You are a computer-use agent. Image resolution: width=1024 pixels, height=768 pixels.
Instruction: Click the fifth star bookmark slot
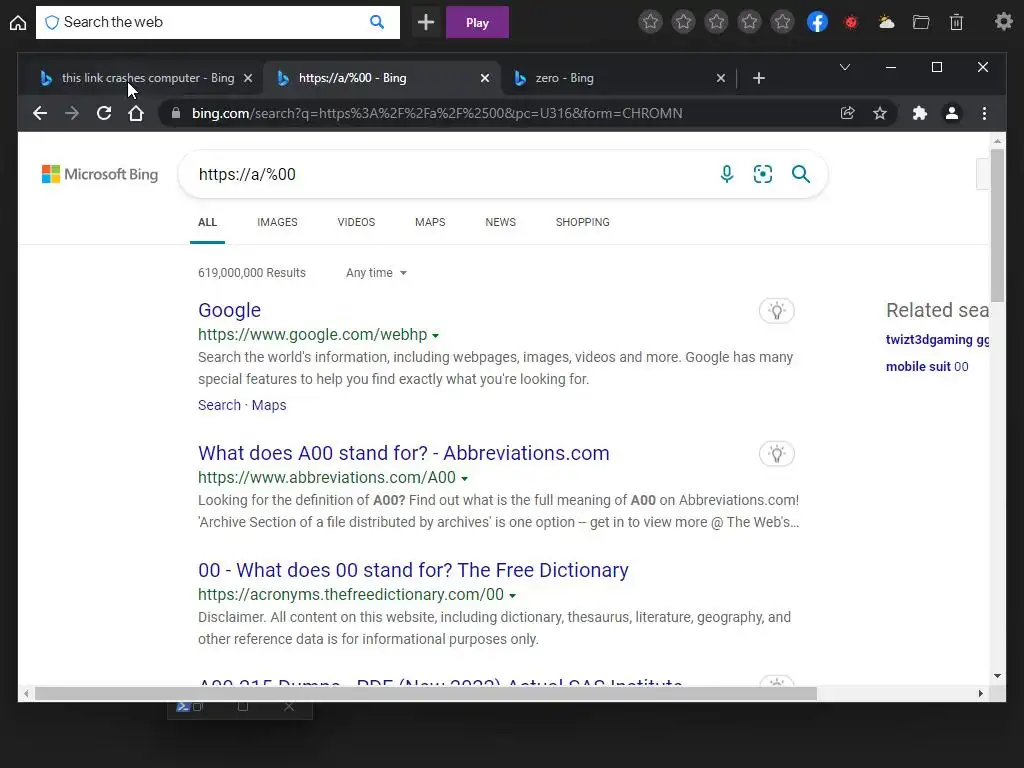(x=782, y=22)
